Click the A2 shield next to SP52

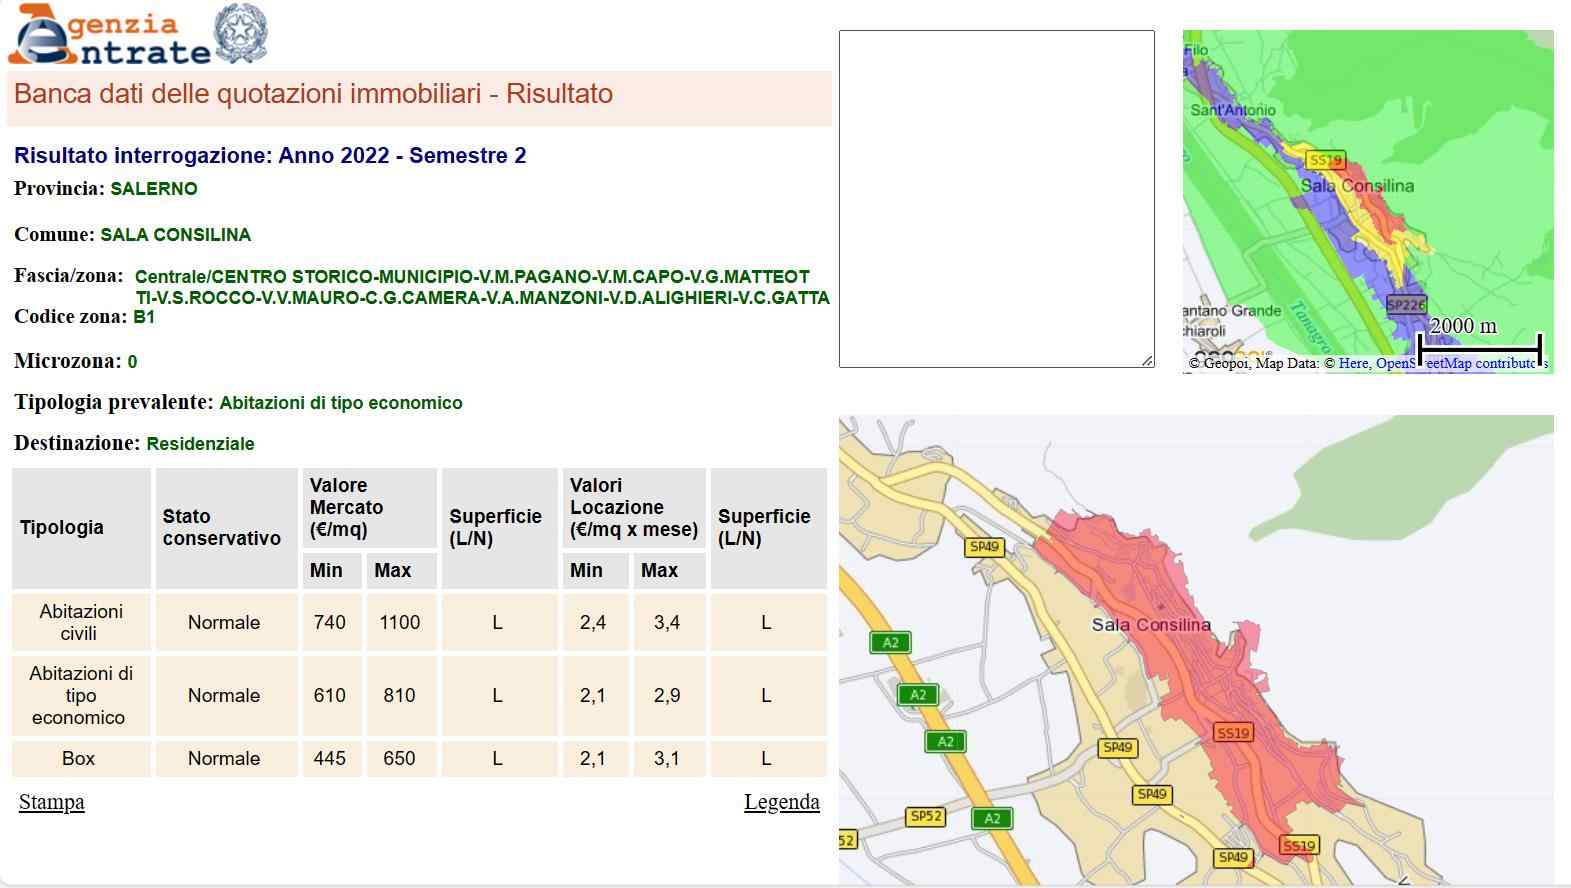[992, 819]
